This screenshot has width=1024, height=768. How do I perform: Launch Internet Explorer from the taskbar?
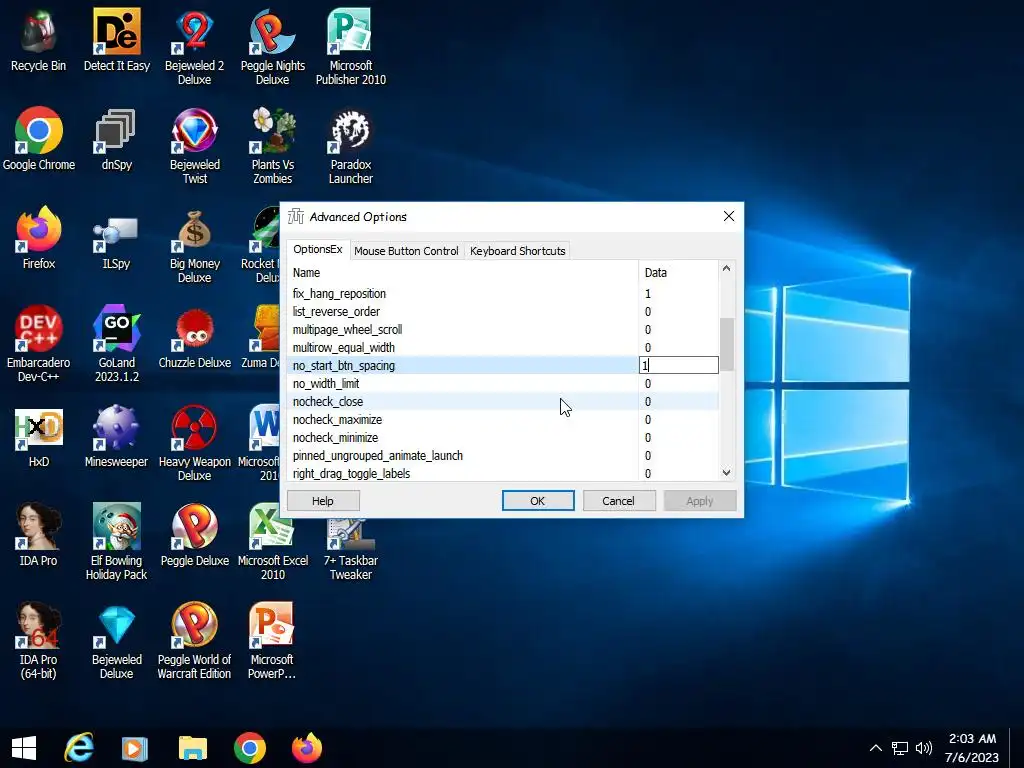79,748
